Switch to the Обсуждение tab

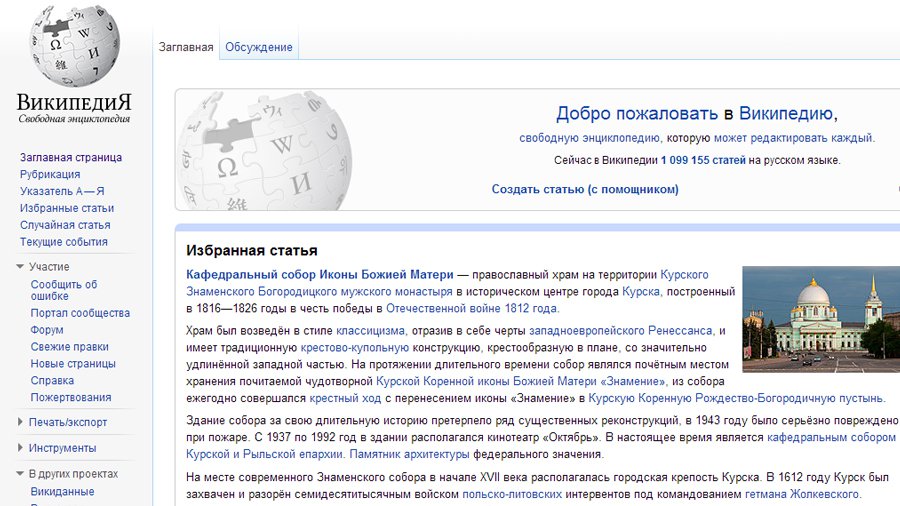259,47
